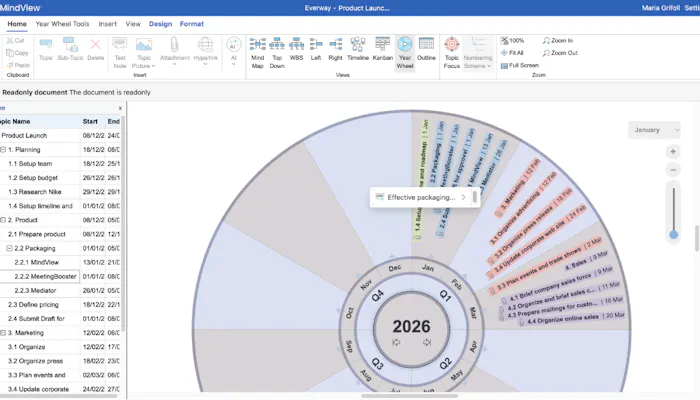Viewport: 700px width, 400px height.
Task: Click the Copy command
Action: coord(17,53)
